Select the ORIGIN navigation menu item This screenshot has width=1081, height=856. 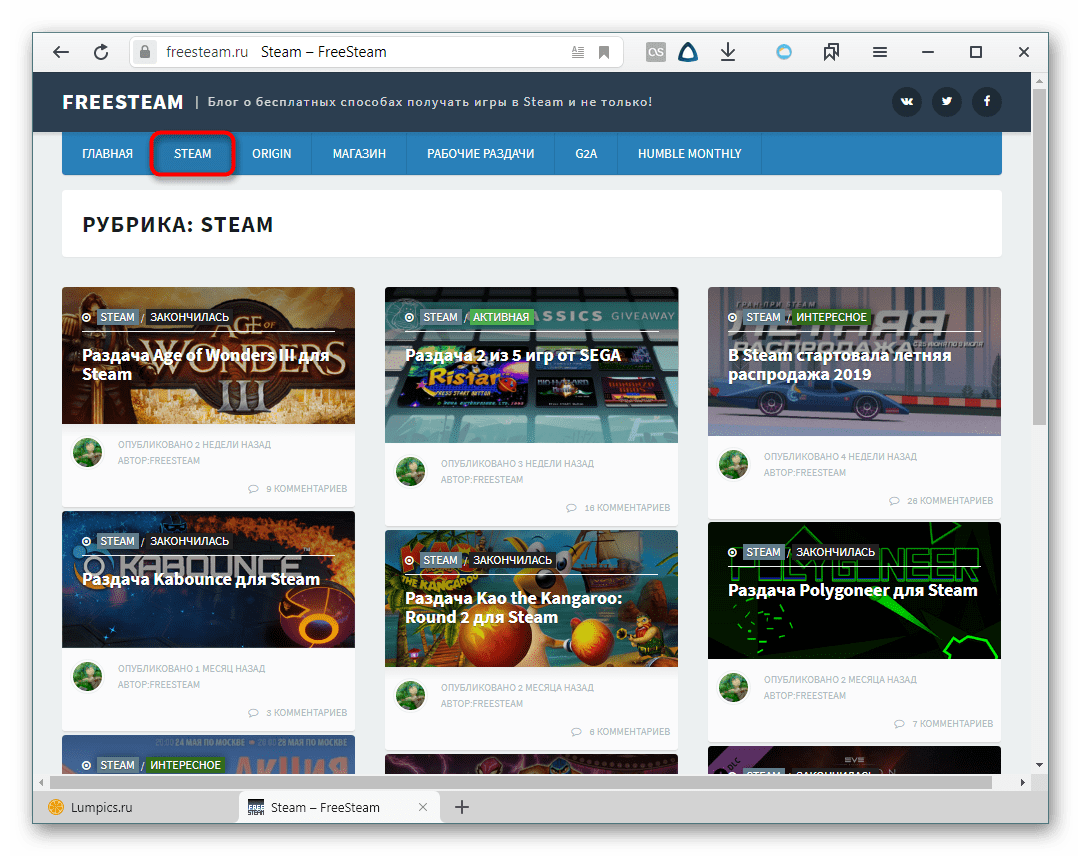coord(271,154)
